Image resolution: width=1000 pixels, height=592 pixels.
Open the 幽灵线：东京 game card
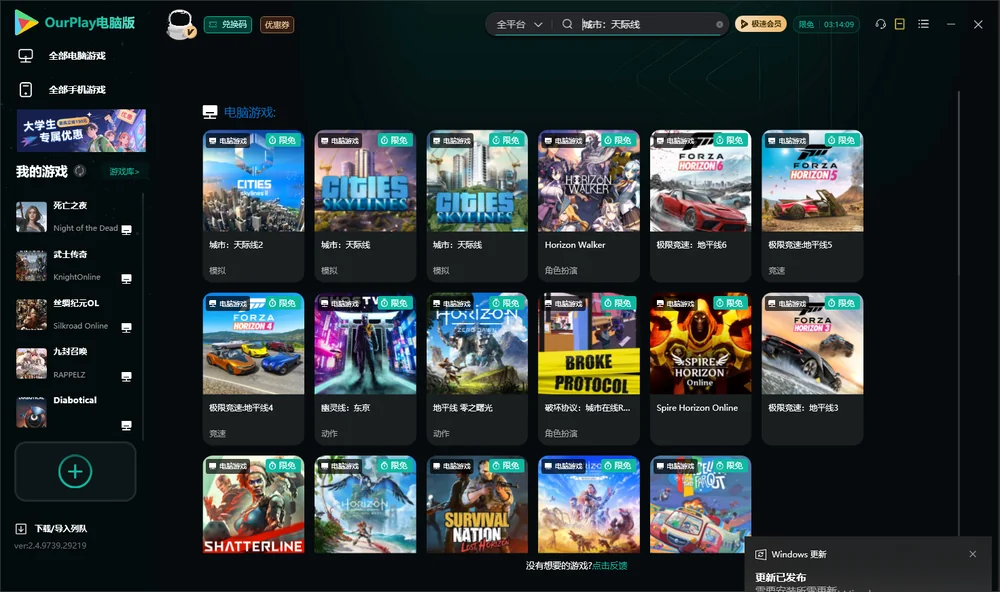(x=365, y=369)
